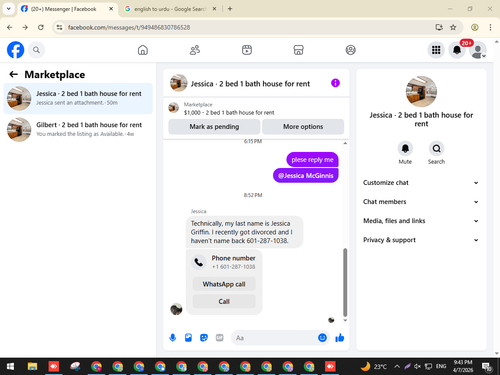Open the Video (Watch) icon
This screenshot has width=500, height=375.
click(x=247, y=50)
